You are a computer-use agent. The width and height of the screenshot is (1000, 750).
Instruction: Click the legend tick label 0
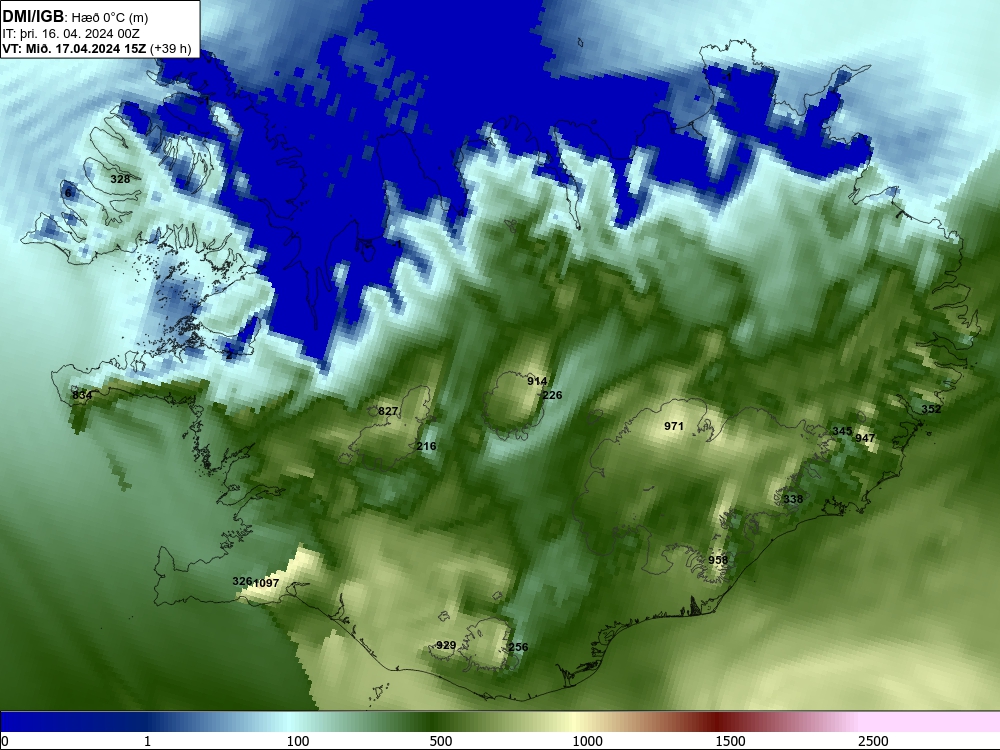6,741
